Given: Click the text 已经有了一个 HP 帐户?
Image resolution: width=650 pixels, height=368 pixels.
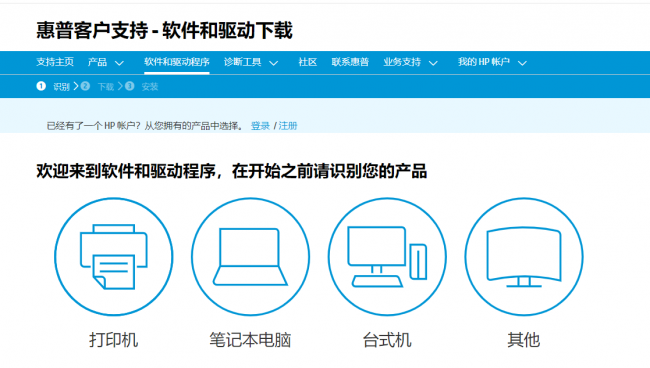Looking at the screenshot, I should (94, 126).
